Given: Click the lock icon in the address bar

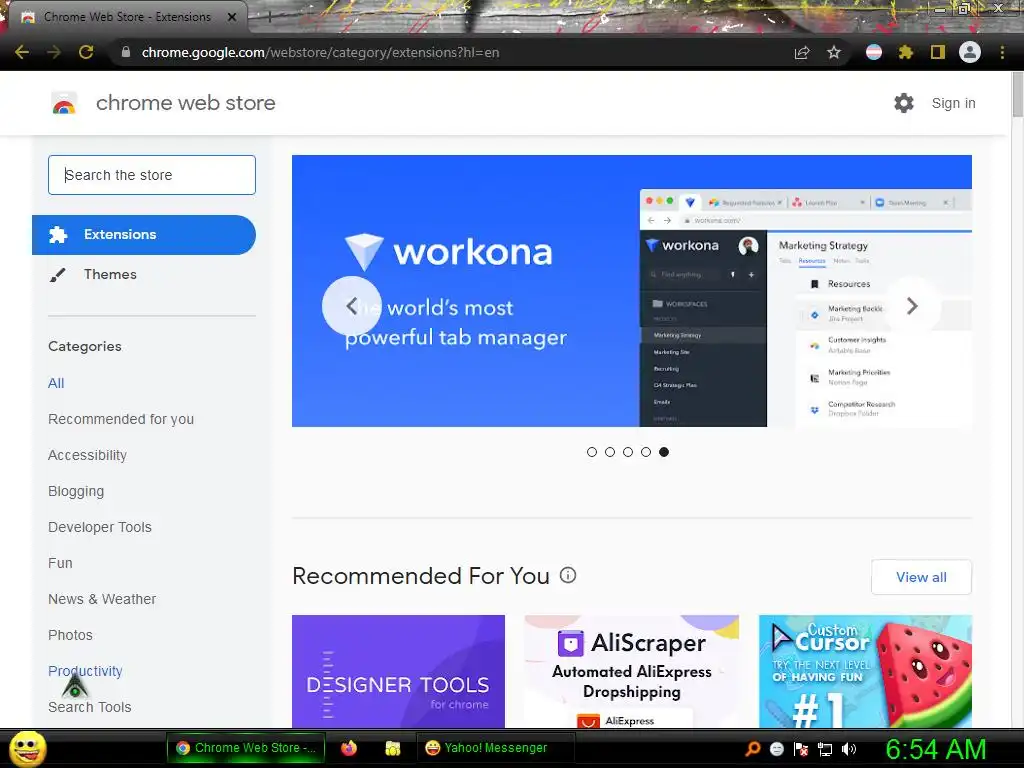Looking at the screenshot, I should (126, 52).
